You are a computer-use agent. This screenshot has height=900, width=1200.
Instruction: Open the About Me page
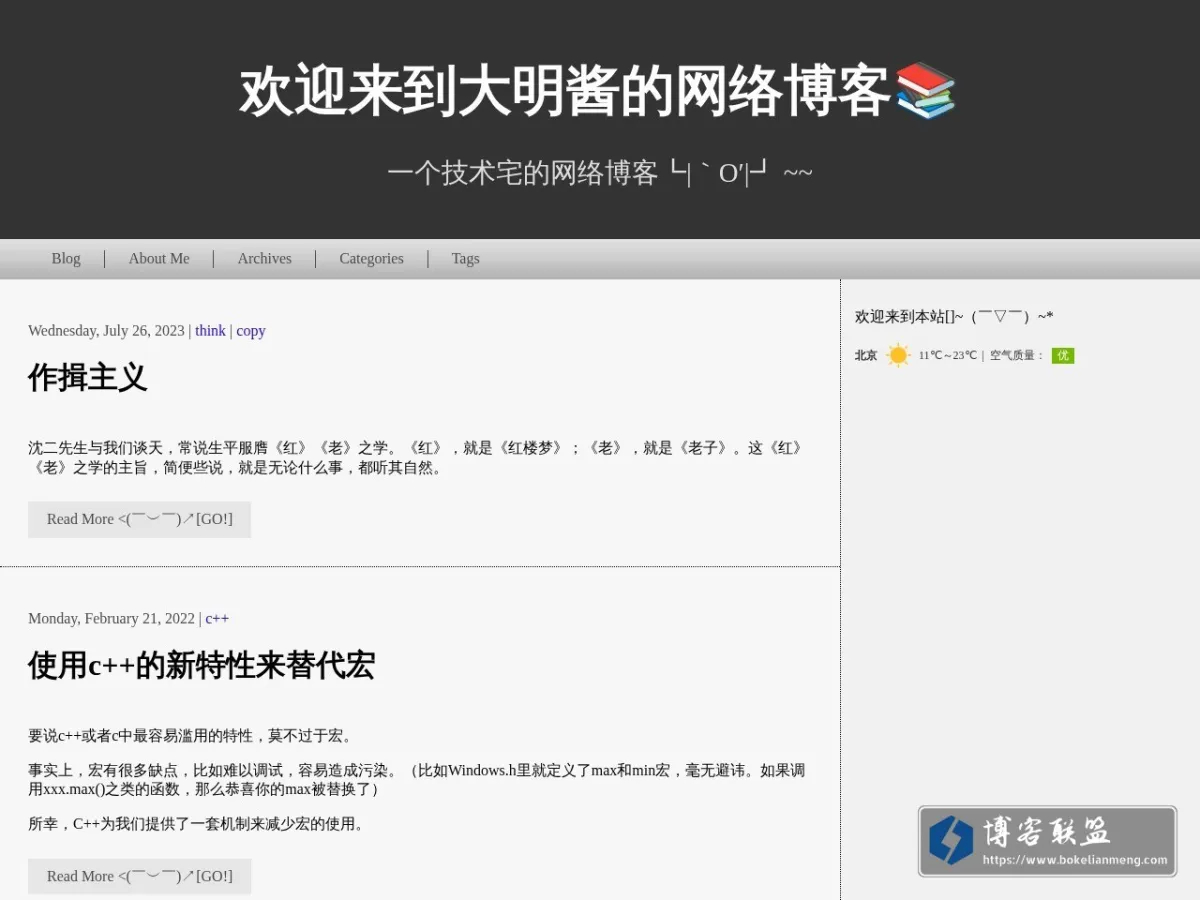click(159, 258)
